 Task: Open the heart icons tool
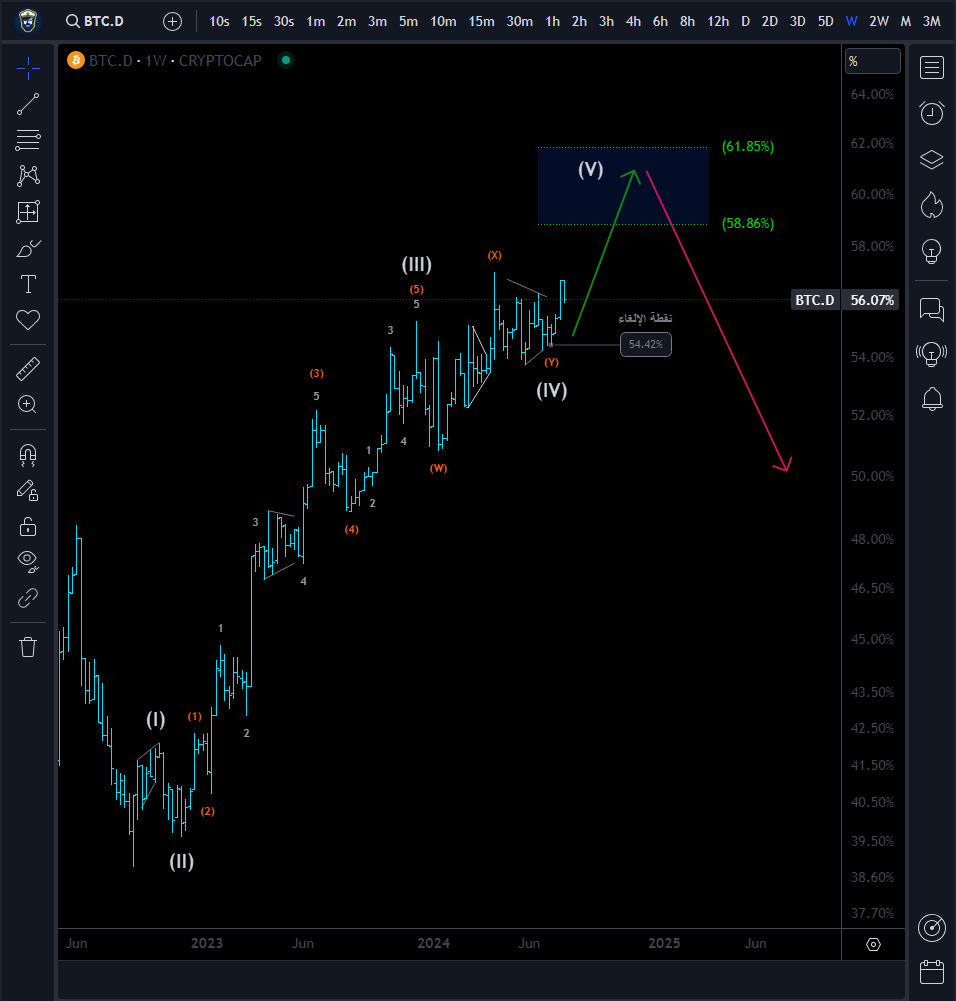pos(28,320)
